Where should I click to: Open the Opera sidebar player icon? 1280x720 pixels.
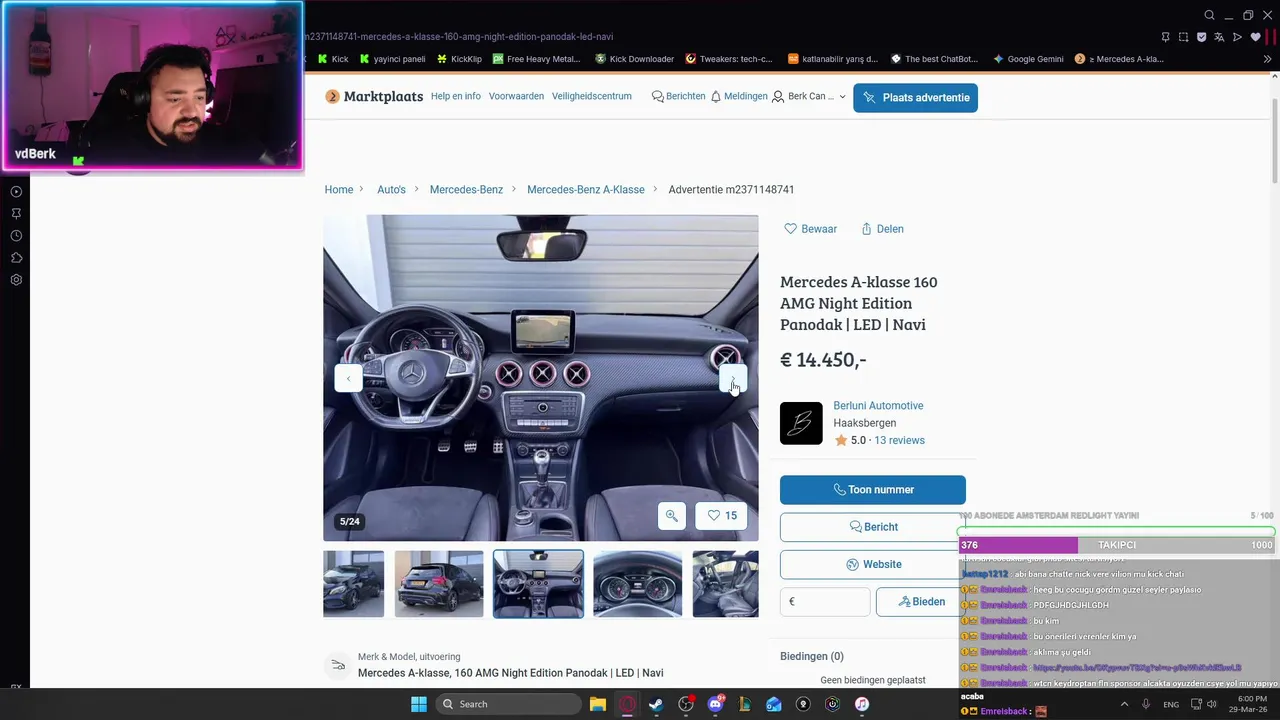16,191
